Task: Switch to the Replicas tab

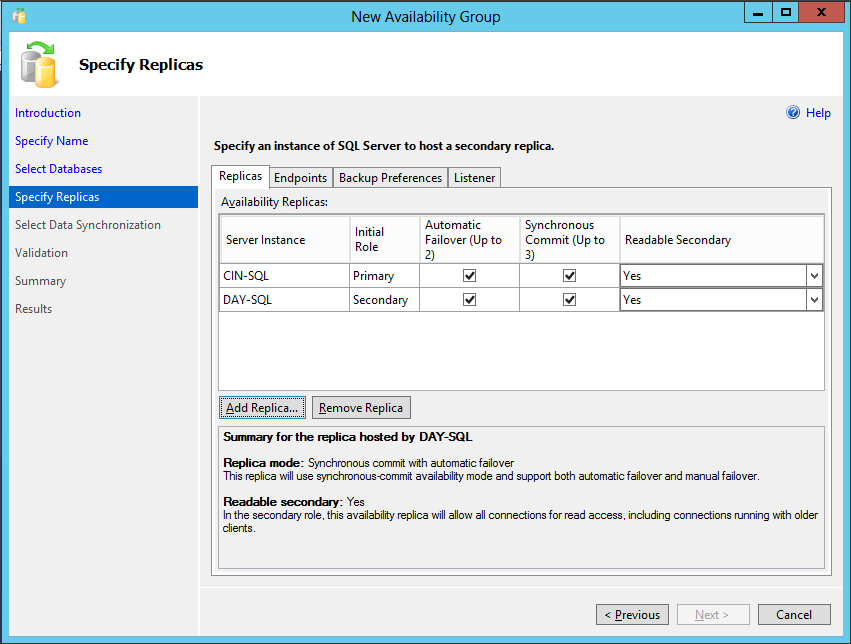Action: (240, 176)
